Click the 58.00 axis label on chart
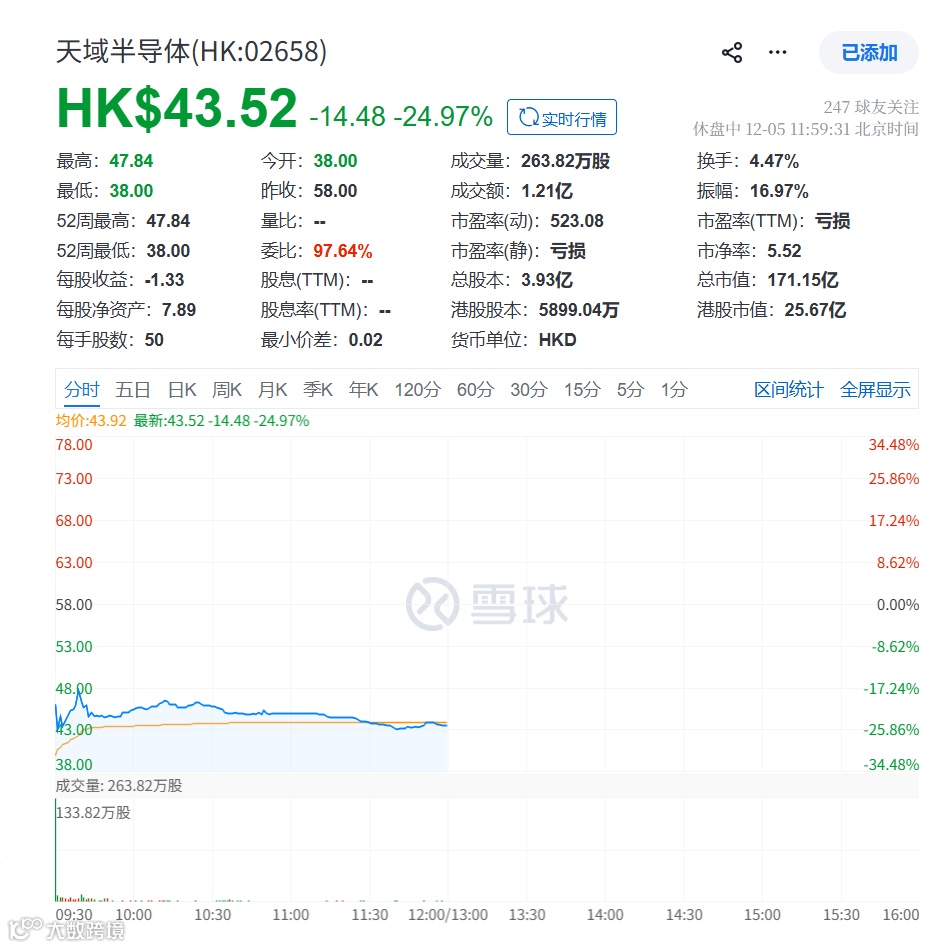Viewport: 951px width, 948px height. (74, 604)
